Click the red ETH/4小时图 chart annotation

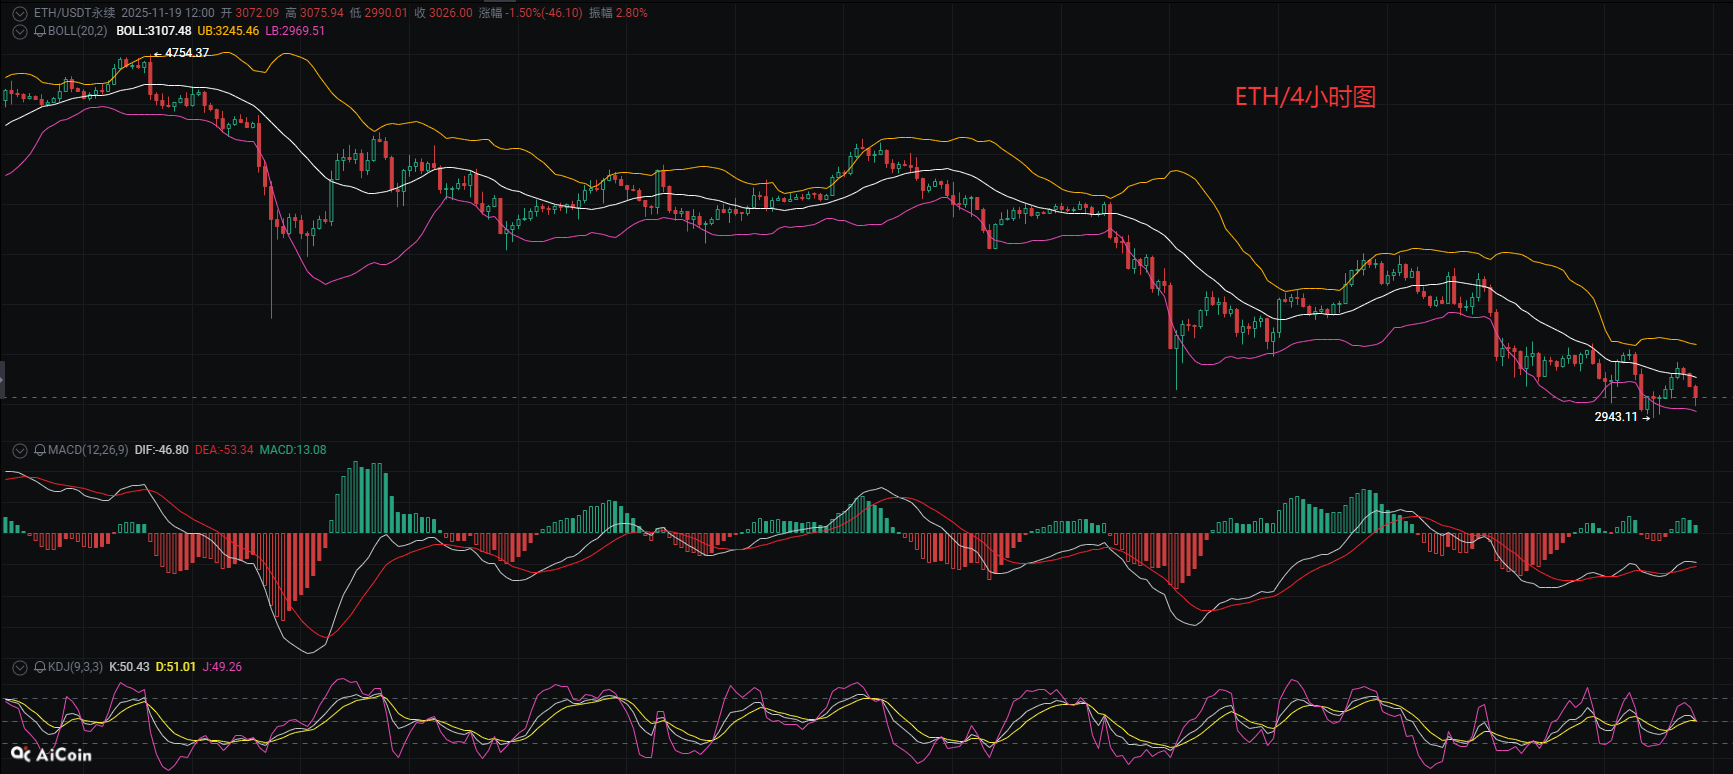[1305, 97]
